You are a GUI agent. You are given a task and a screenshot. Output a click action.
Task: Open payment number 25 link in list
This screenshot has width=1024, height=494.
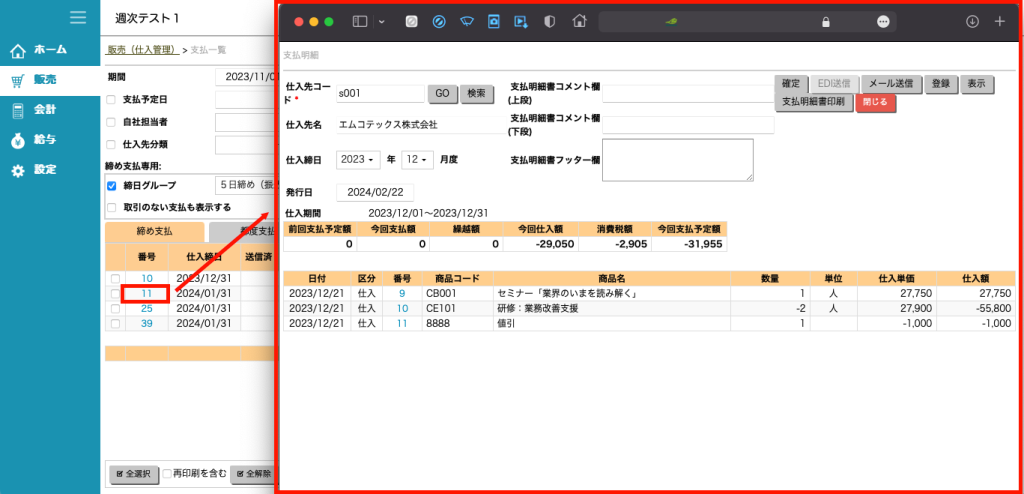click(147, 308)
